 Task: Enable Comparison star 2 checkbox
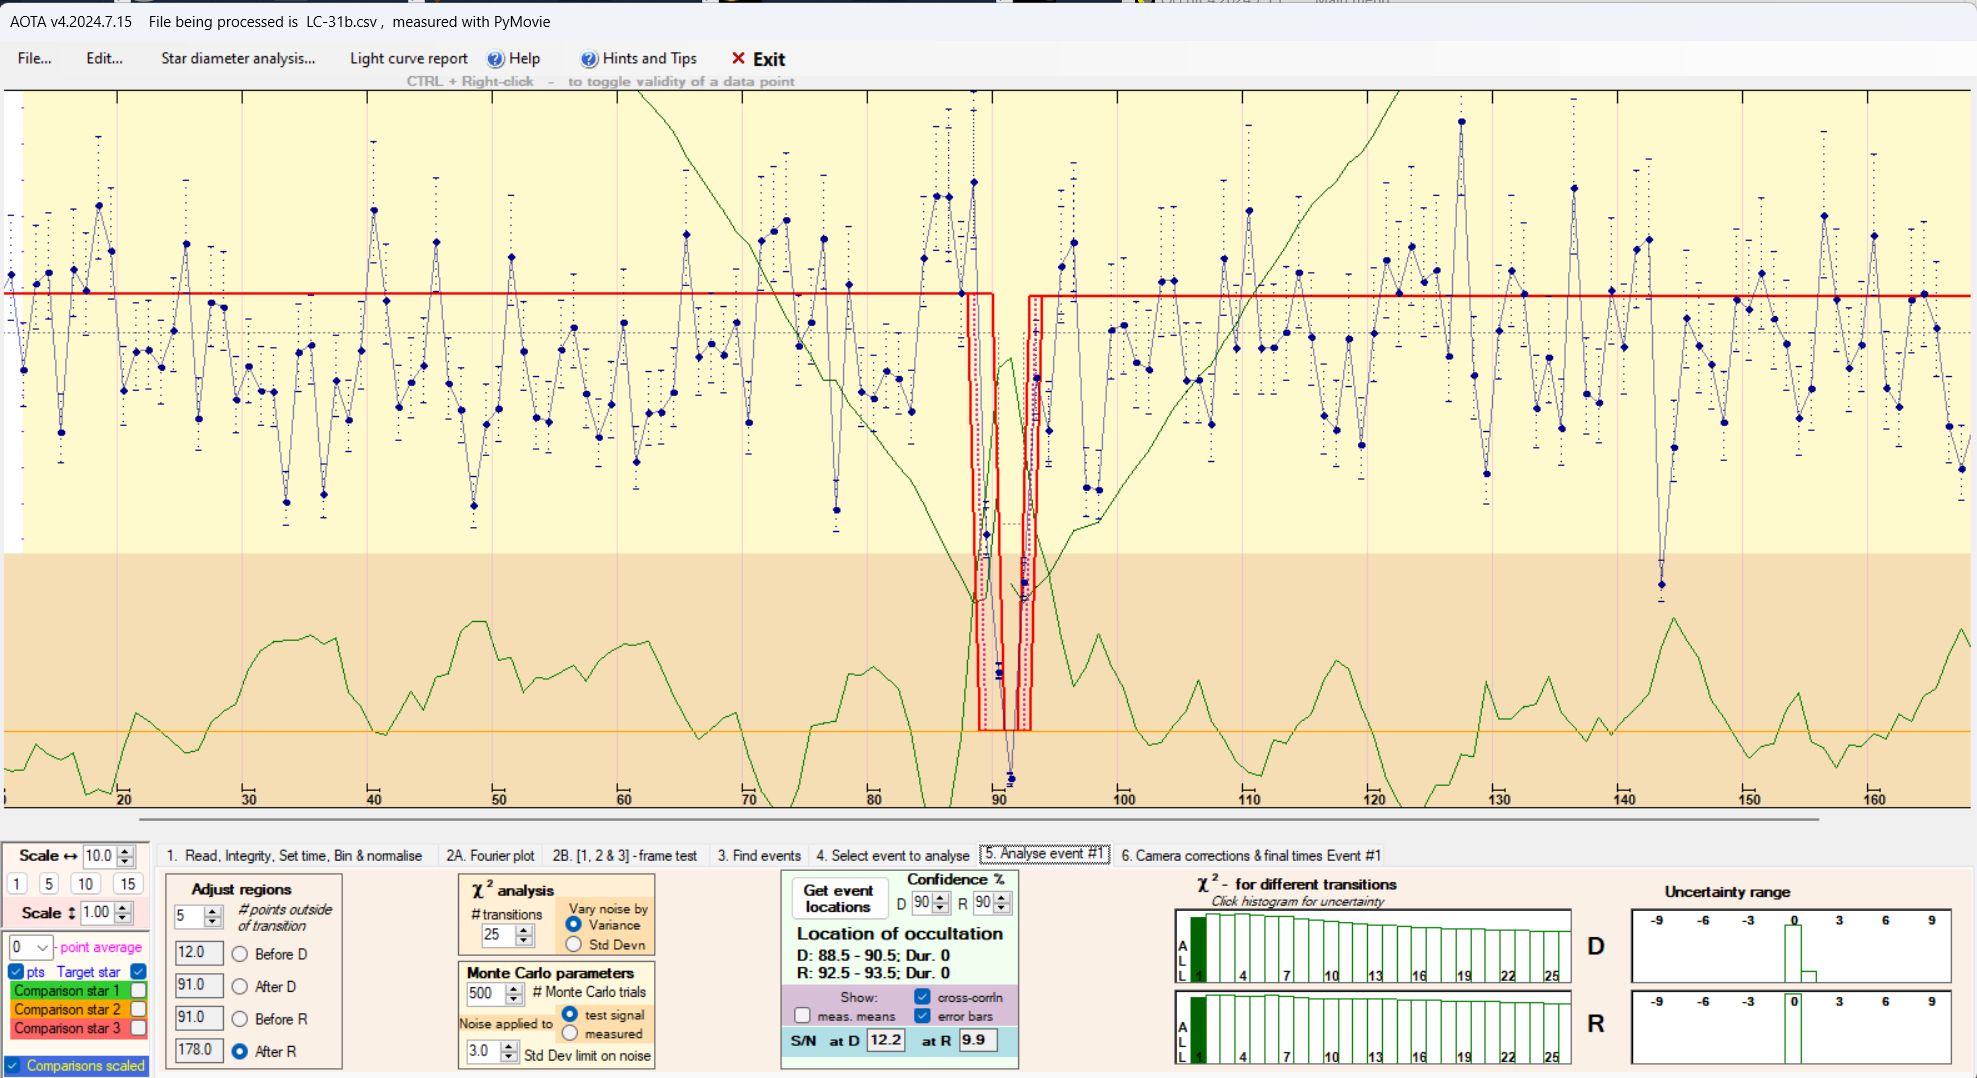(139, 1009)
